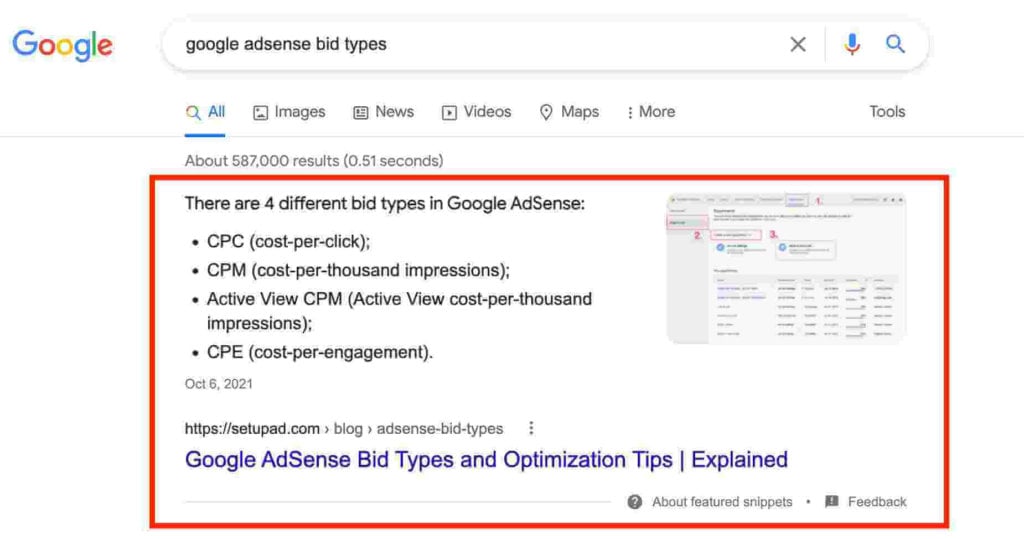The height and width of the screenshot is (539, 1024).
Task: Switch to the Videos tab
Action: (476, 112)
